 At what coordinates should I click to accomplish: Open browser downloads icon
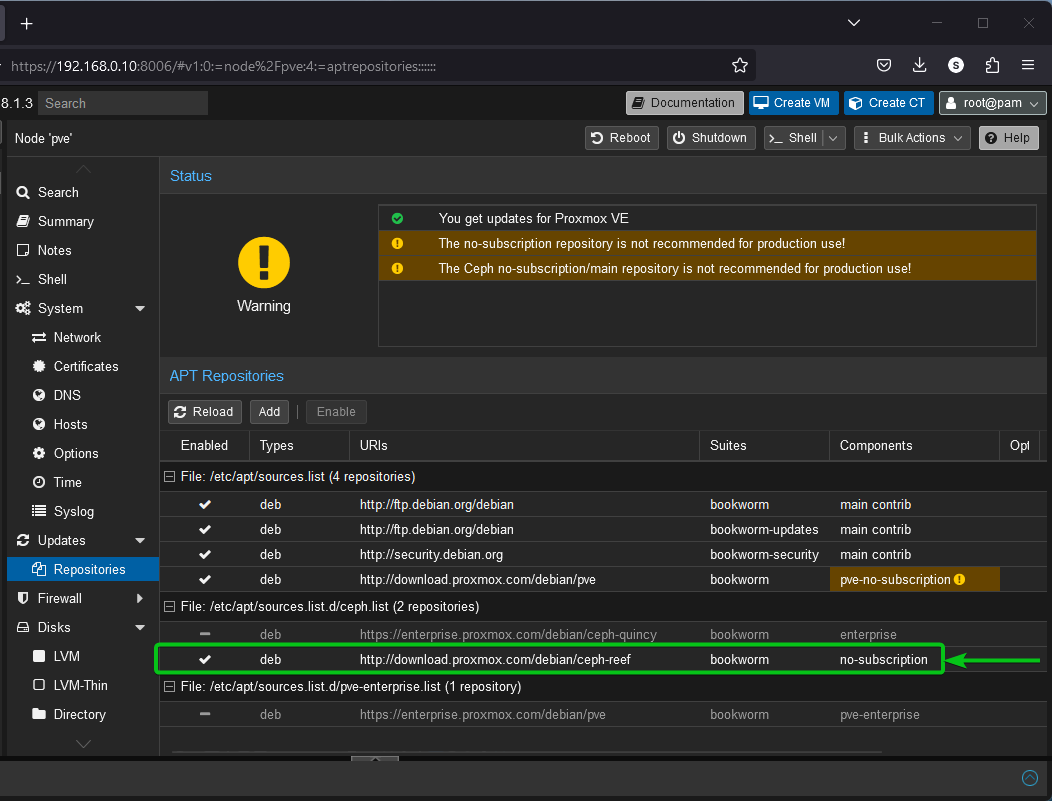(919, 65)
